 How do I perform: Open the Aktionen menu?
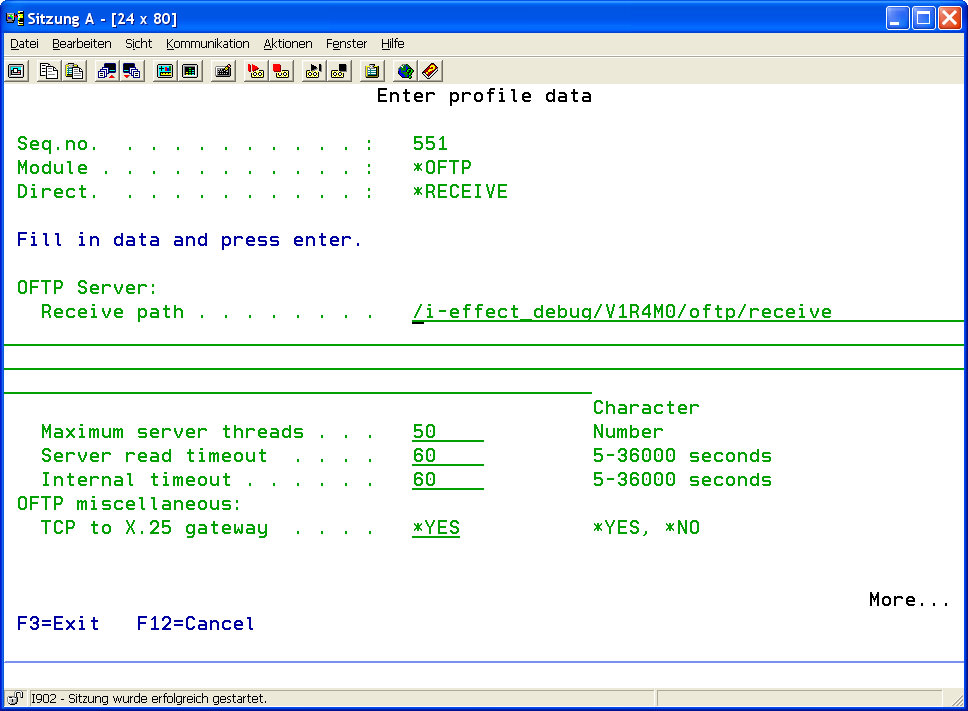tap(288, 44)
